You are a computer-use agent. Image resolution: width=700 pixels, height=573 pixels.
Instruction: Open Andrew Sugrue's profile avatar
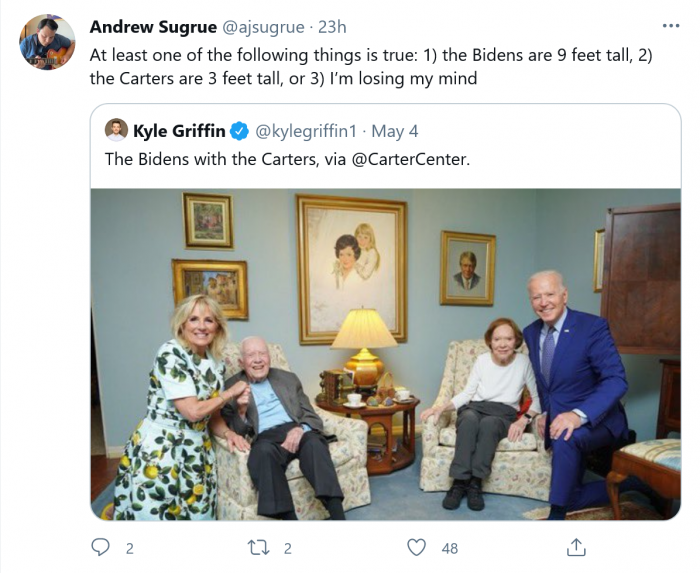pyautogui.click(x=47, y=42)
